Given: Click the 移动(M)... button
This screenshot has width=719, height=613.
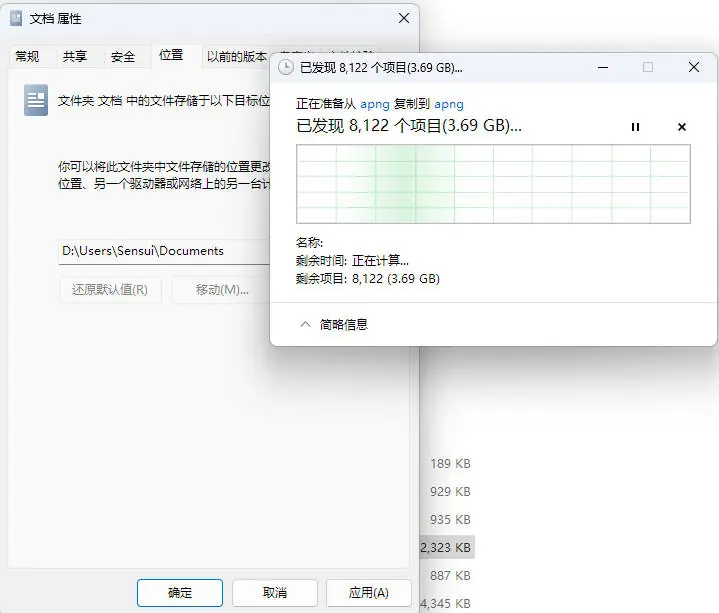Looking at the screenshot, I should tap(222, 290).
